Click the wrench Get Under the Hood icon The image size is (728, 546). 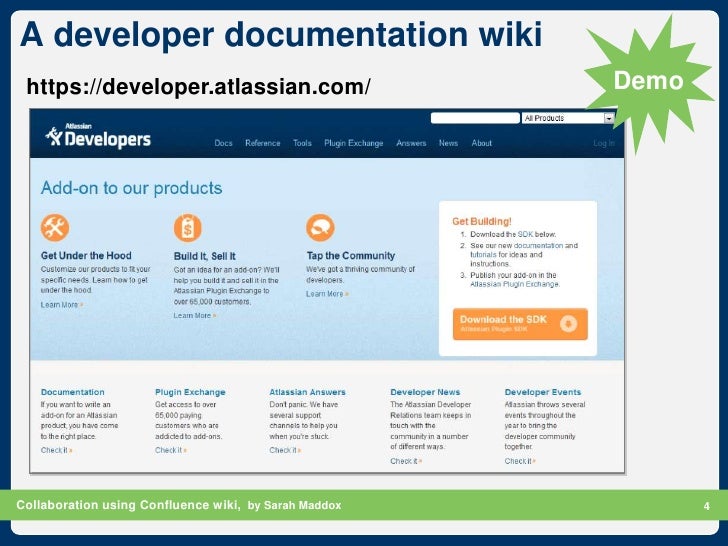(x=55, y=228)
